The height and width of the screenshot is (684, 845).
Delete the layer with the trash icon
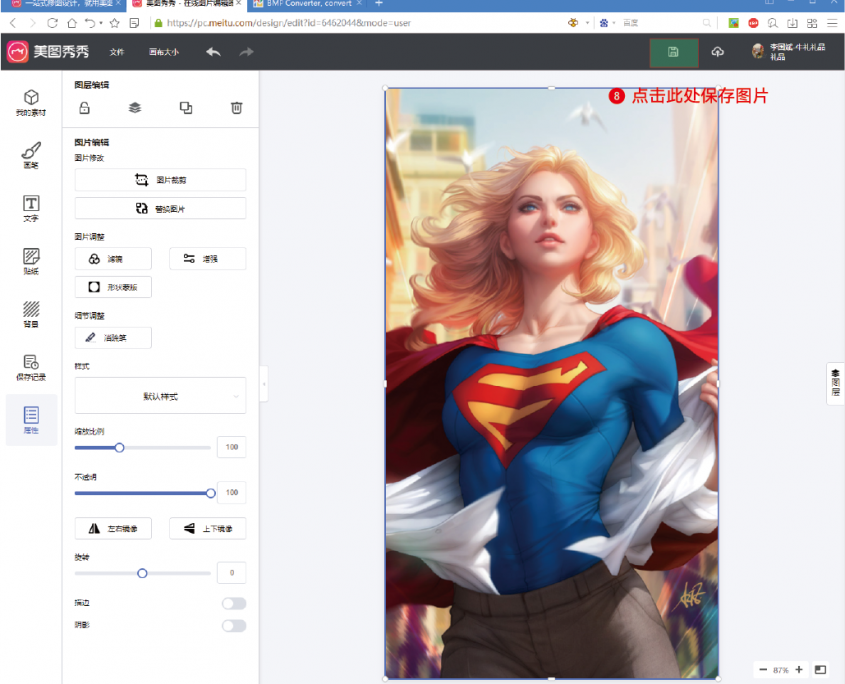[x=237, y=108]
